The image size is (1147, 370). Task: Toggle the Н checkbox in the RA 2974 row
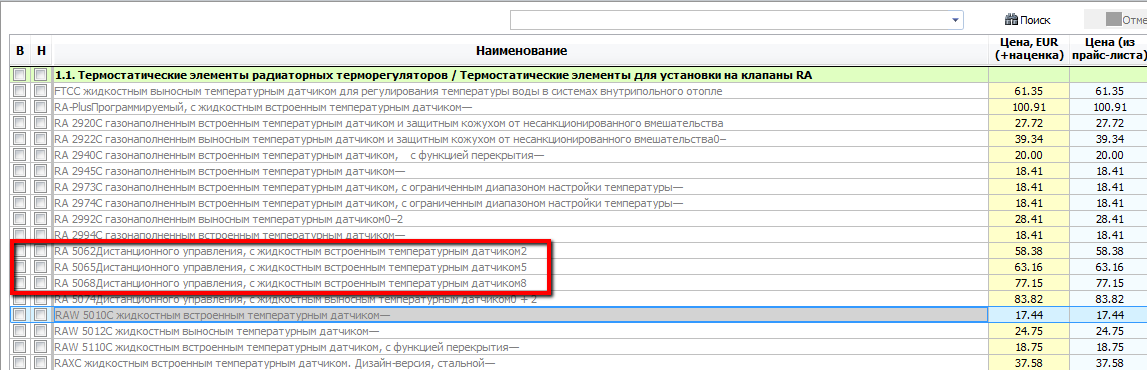coord(41,203)
